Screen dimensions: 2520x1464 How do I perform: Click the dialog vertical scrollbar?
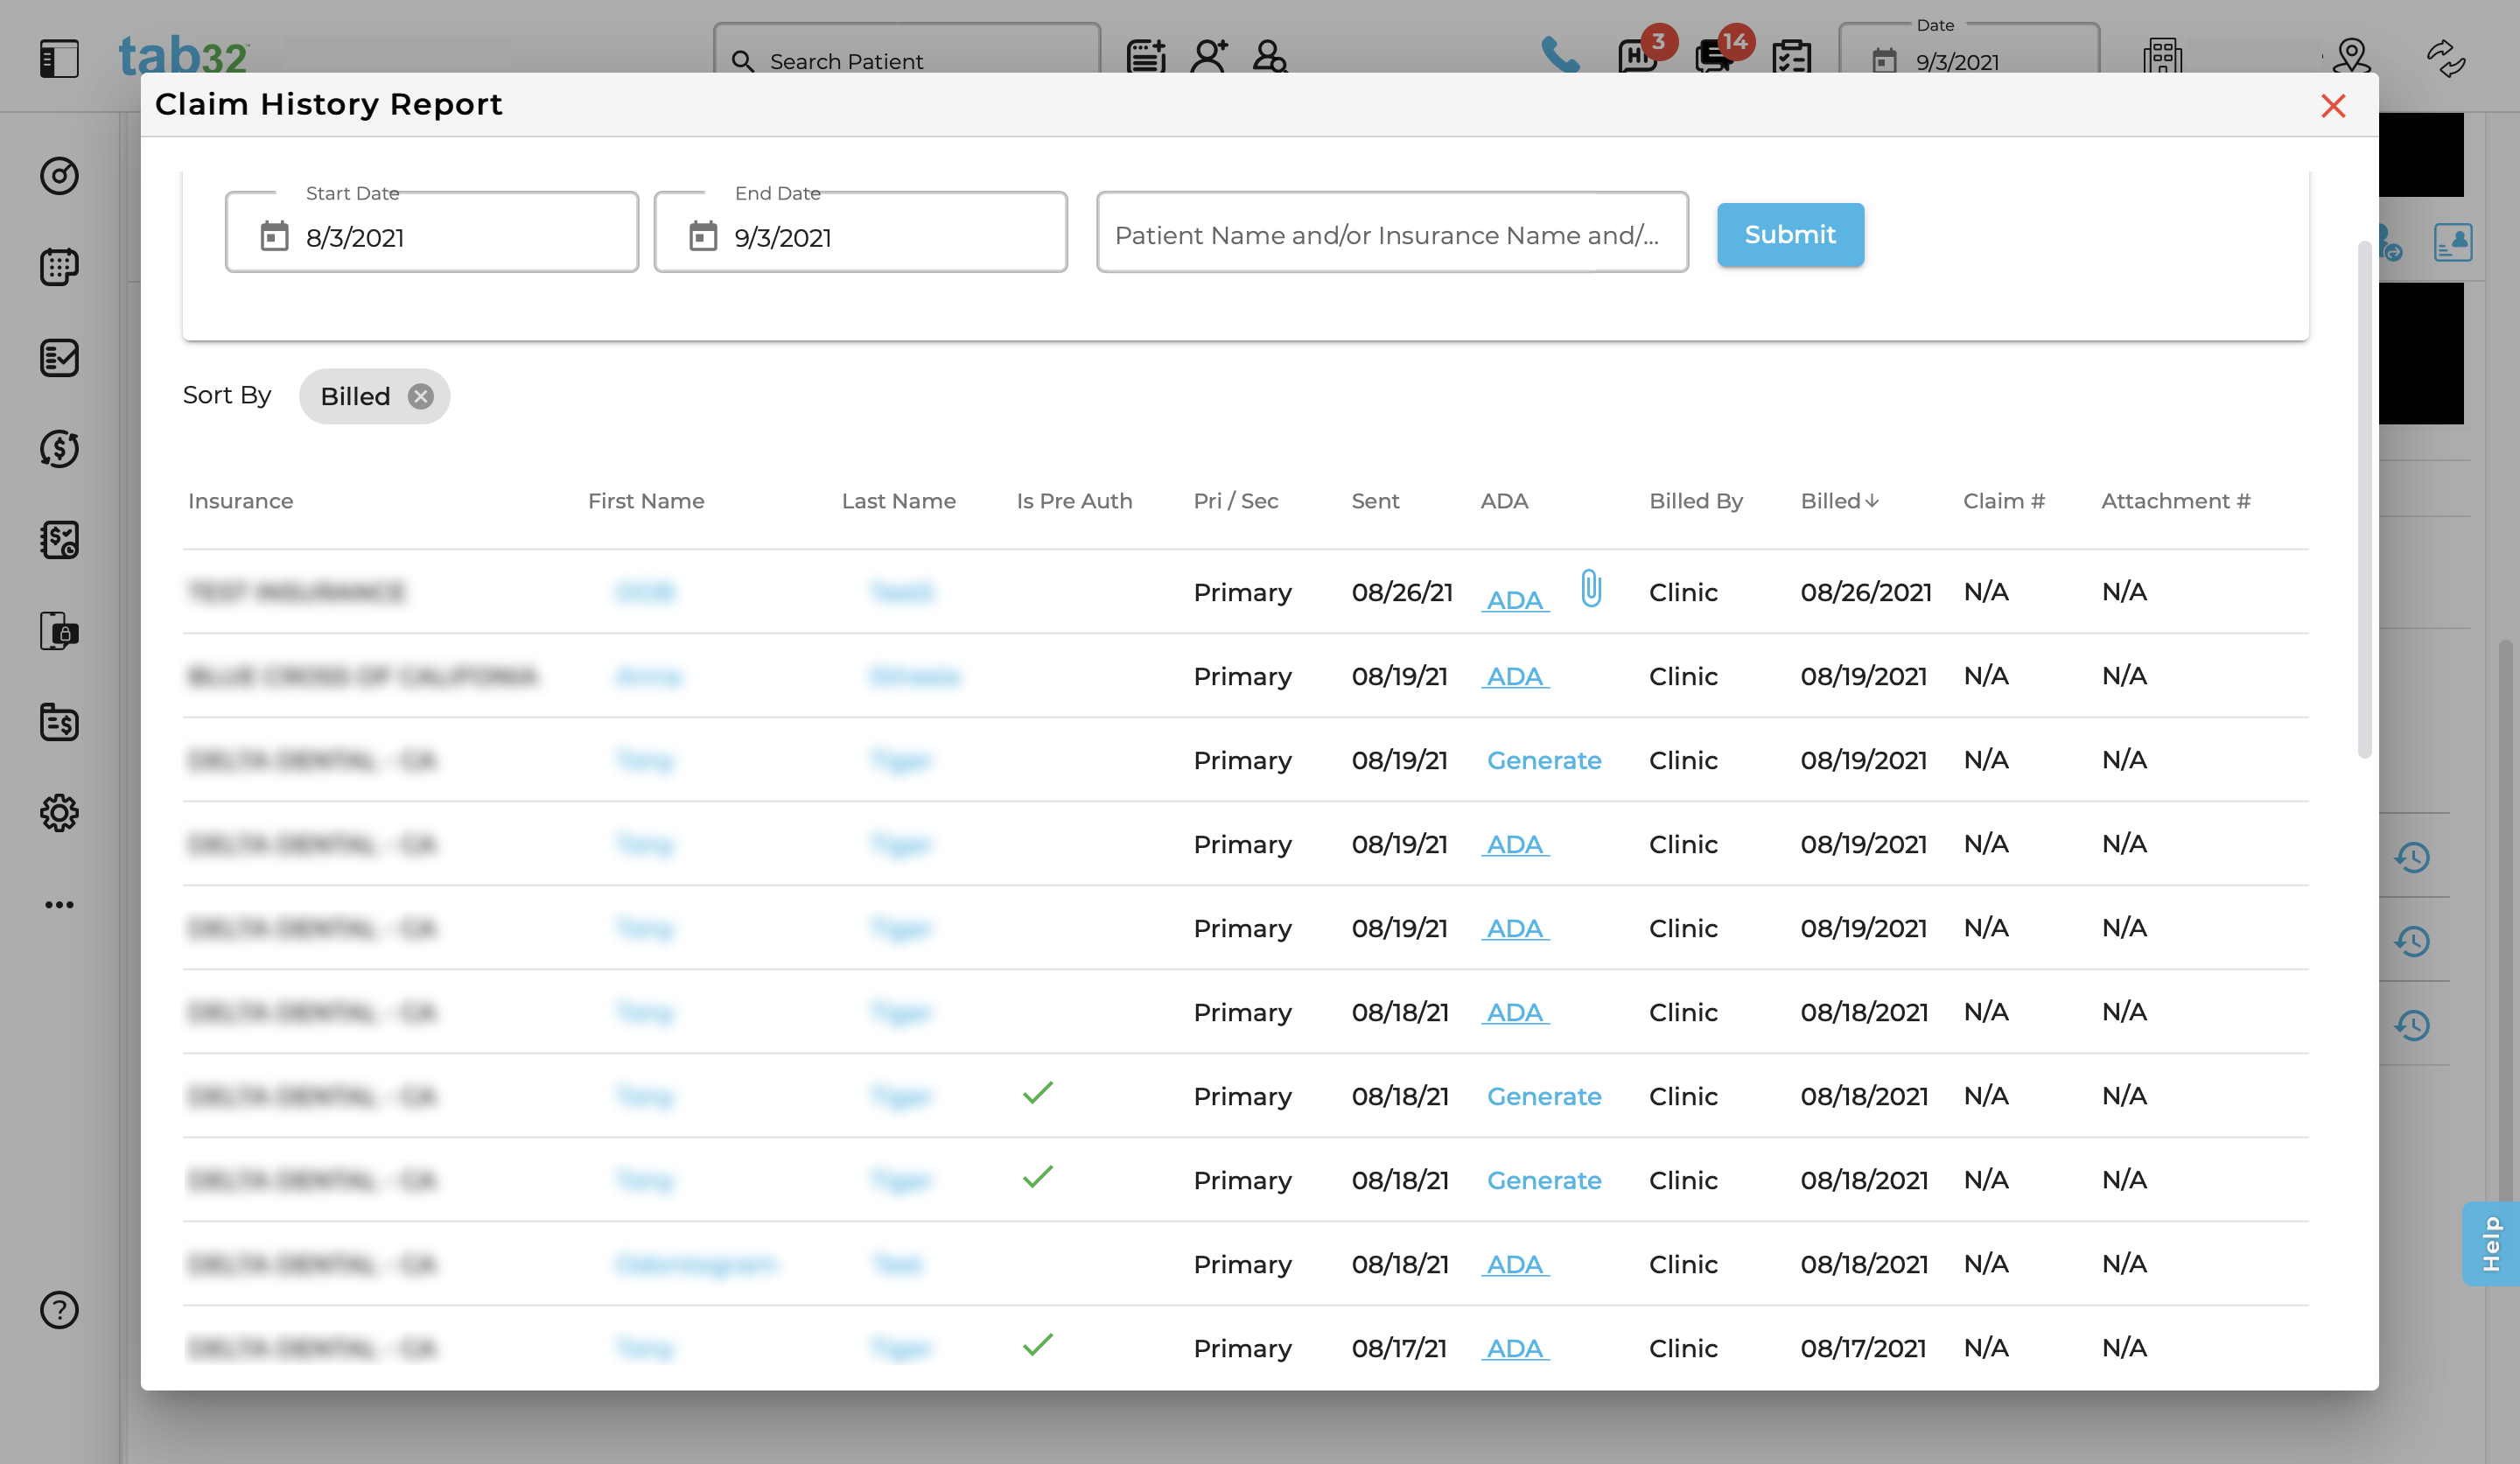(2364, 500)
